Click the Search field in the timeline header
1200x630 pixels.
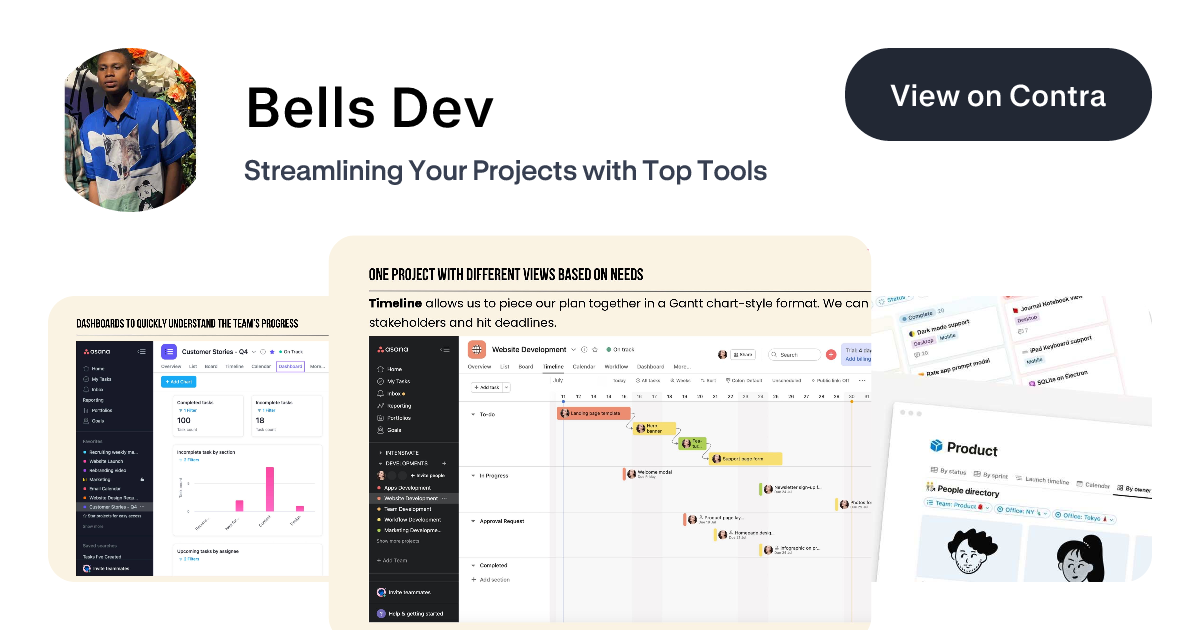point(794,354)
